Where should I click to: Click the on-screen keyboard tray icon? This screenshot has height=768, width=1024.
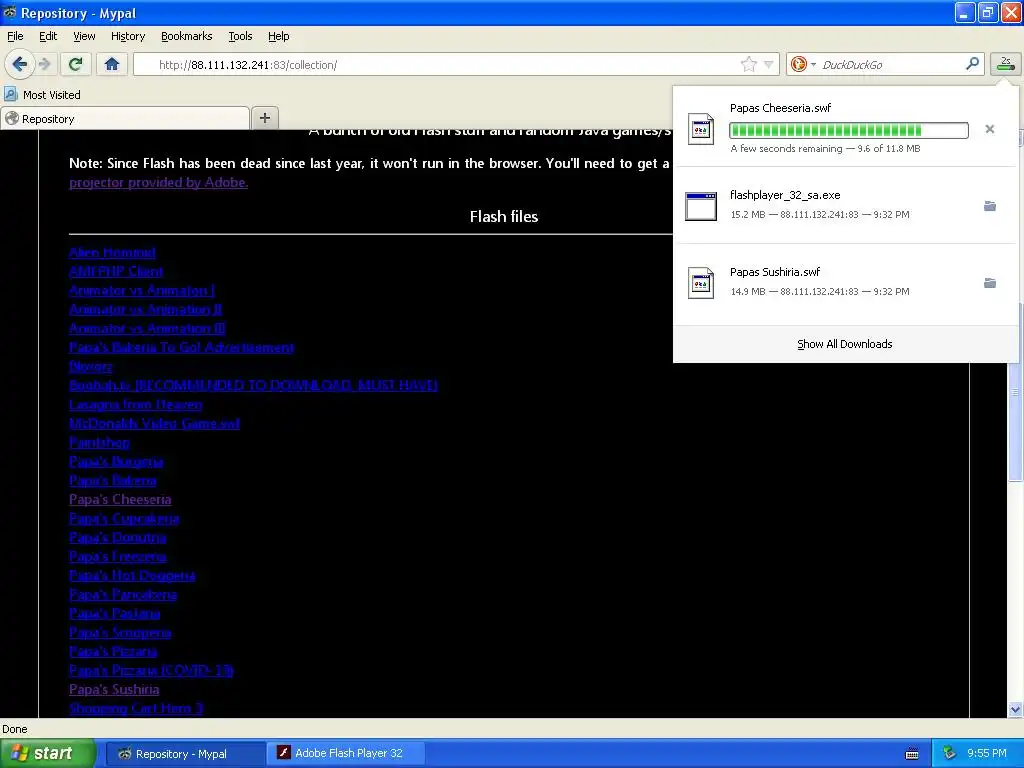(912, 754)
